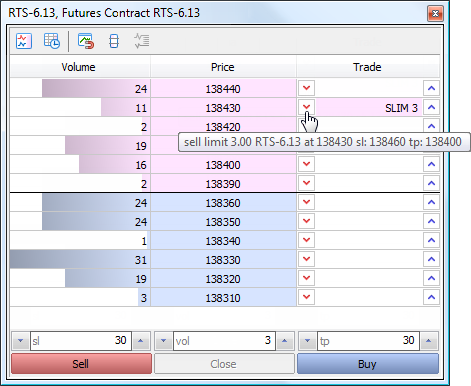Screen dimensions: 471x386
Task: Click blue buy arrow at price 138360
Action: pyautogui.click(x=431, y=202)
